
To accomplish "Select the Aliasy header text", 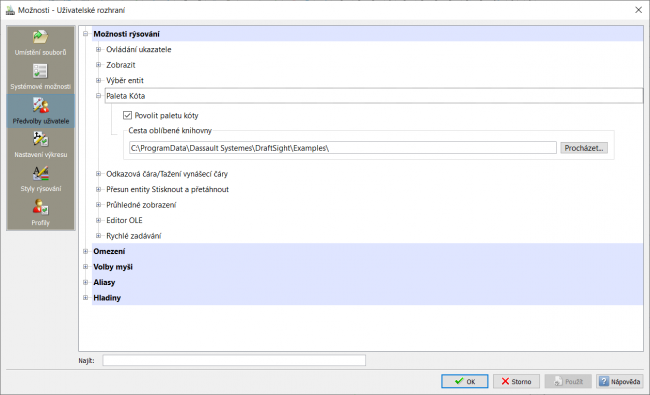I will [x=104, y=282].
